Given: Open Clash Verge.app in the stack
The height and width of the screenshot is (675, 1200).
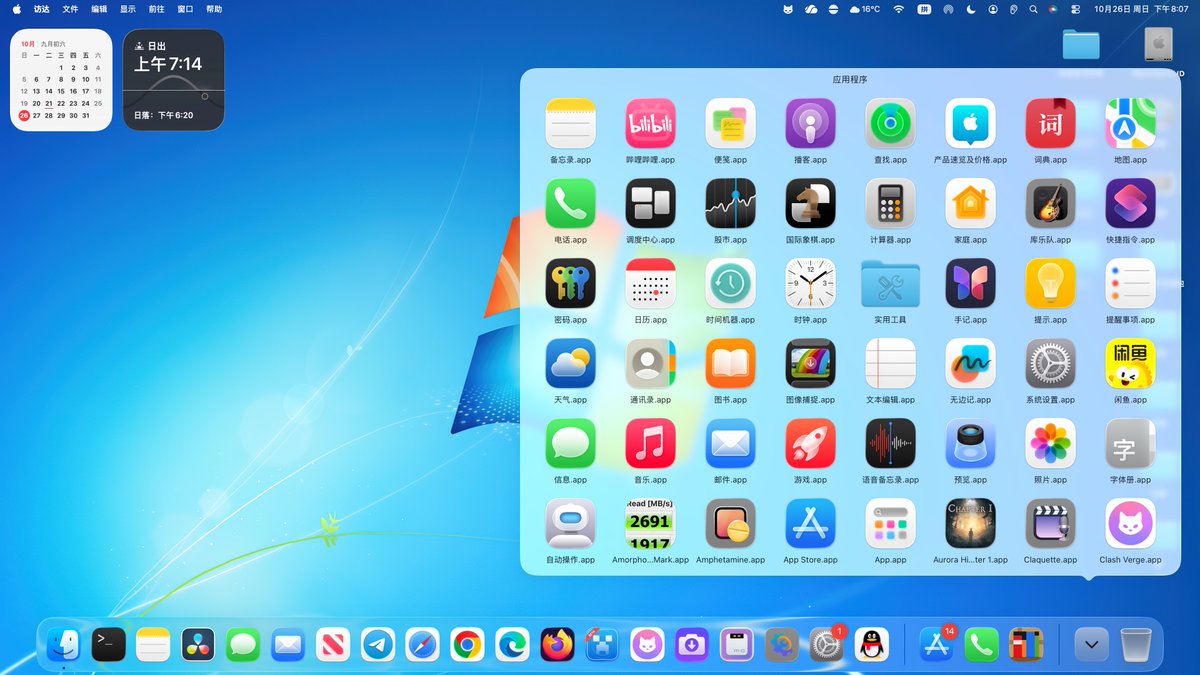Looking at the screenshot, I should 1130,523.
